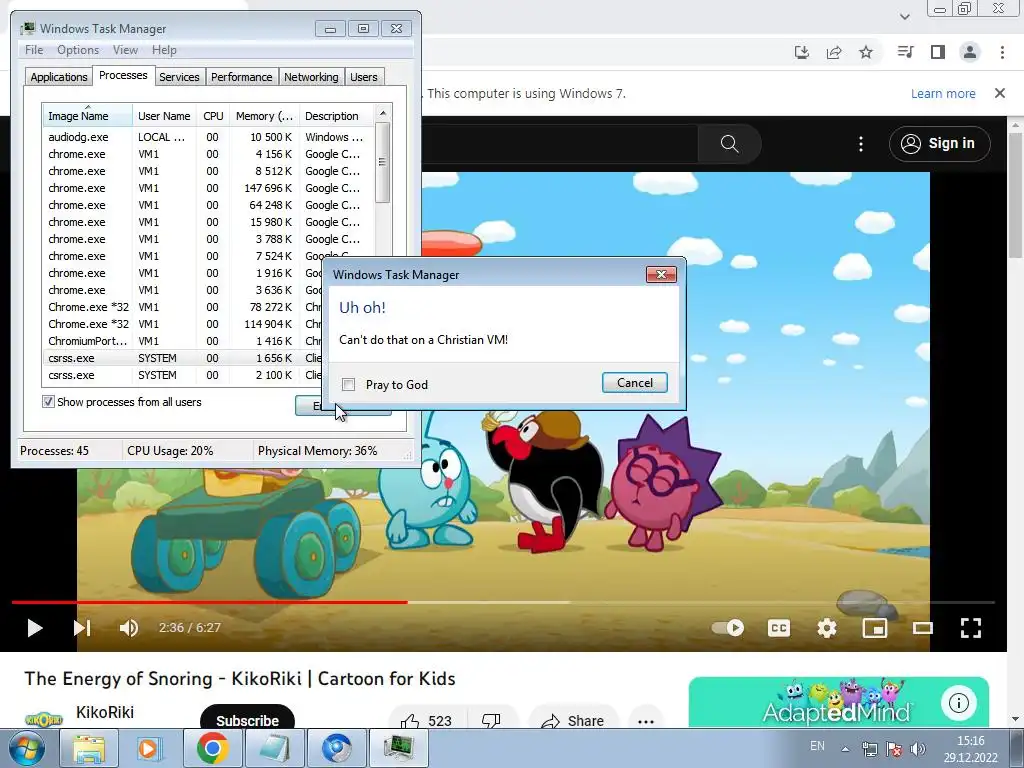Open Task Manager File menu
The image size is (1024, 768).
pyautogui.click(x=34, y=50)
